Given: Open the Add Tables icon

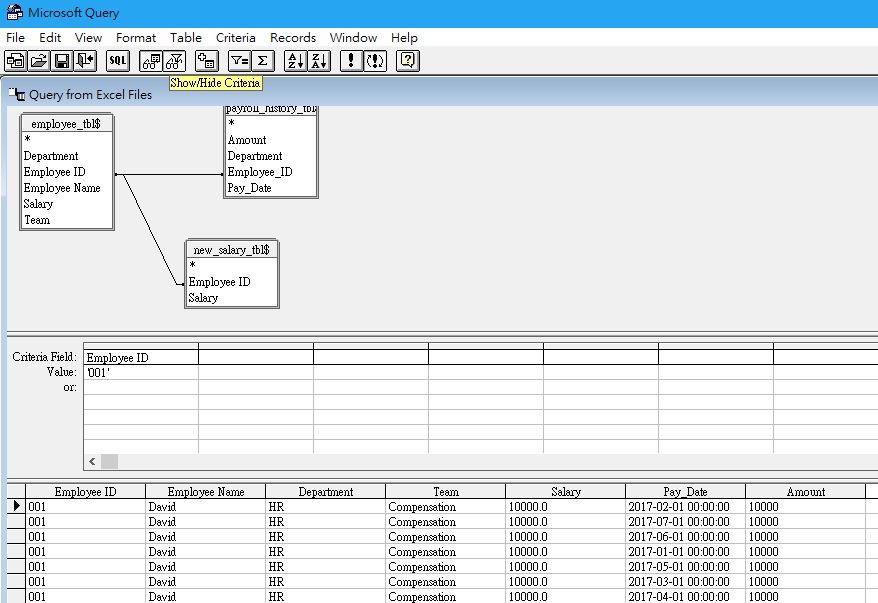Looking at the screenshot, I should pyautogui.click(x=206, y=60).
